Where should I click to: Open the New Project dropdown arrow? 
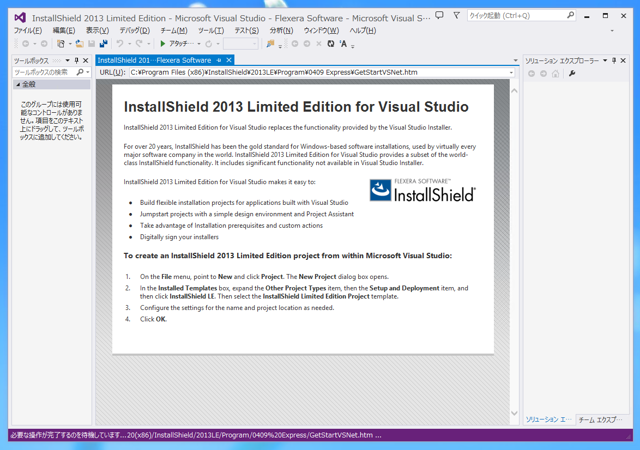click(70, 44)
